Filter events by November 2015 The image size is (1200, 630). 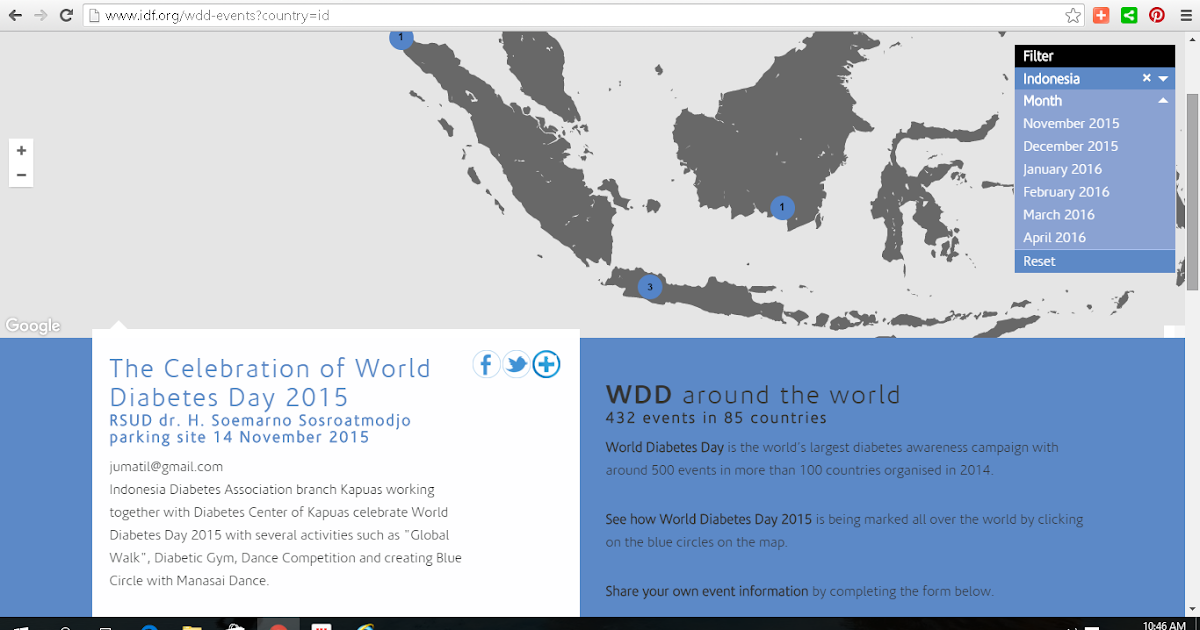click(x=1071, y=123)
